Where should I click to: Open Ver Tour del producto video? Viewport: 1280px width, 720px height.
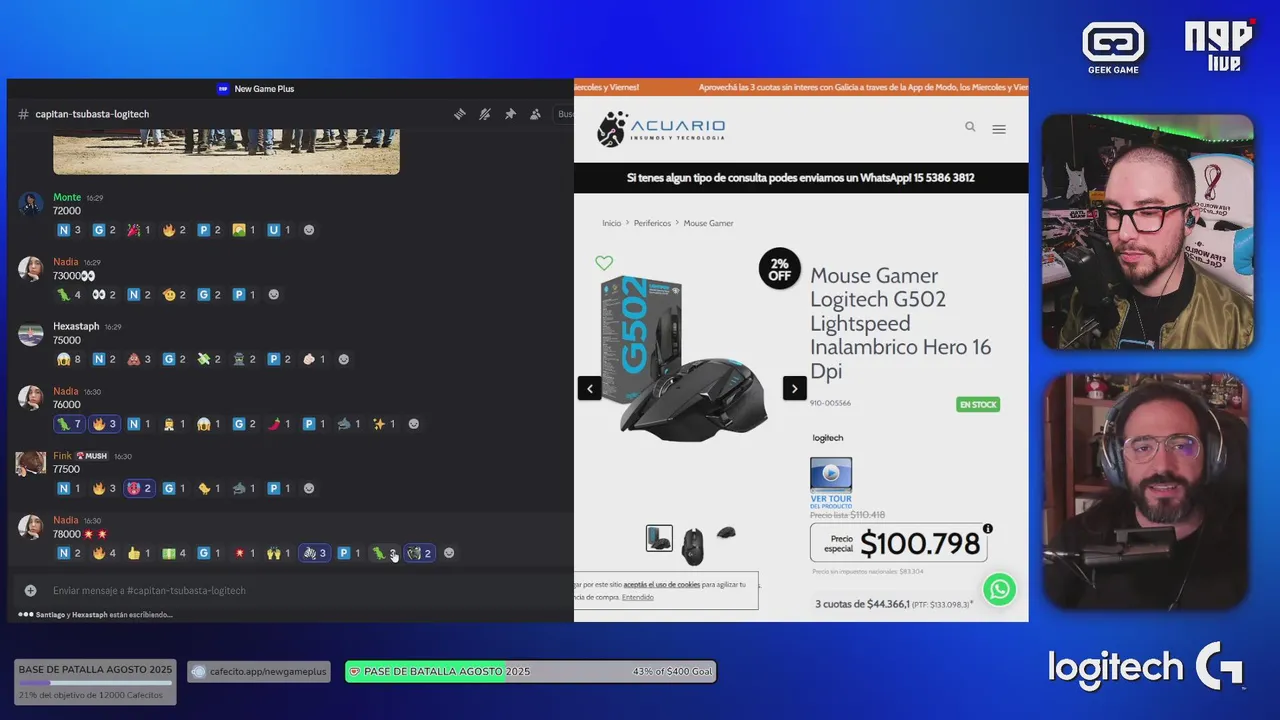(x=831, y=484)
